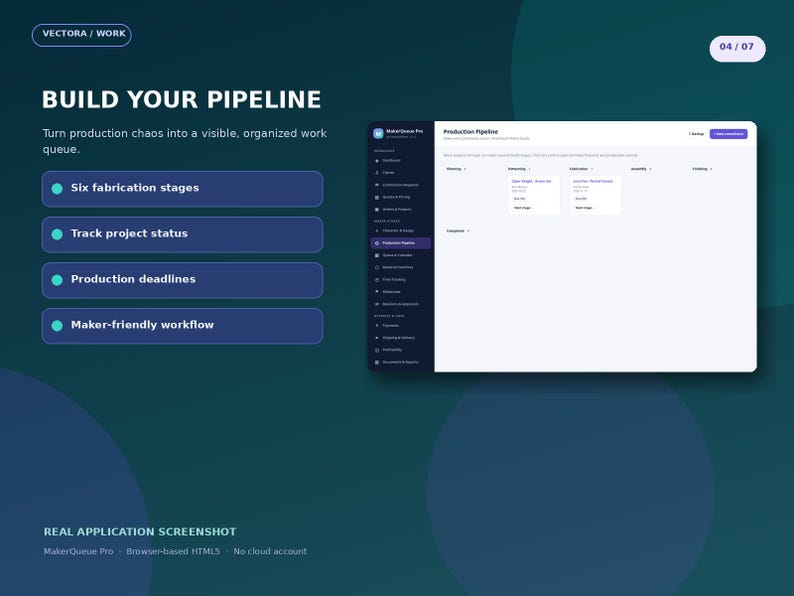Click the Commission Requests sidebar icon

[377, 185]
